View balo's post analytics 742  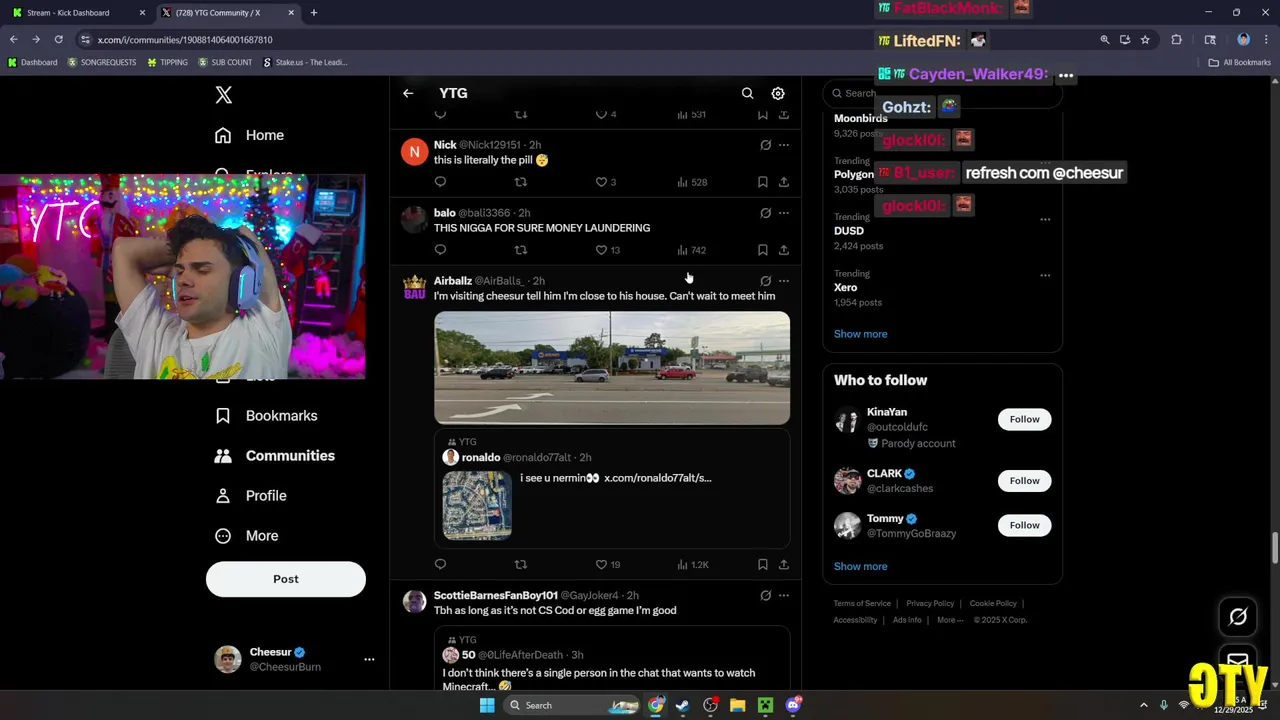pos(692,250)
